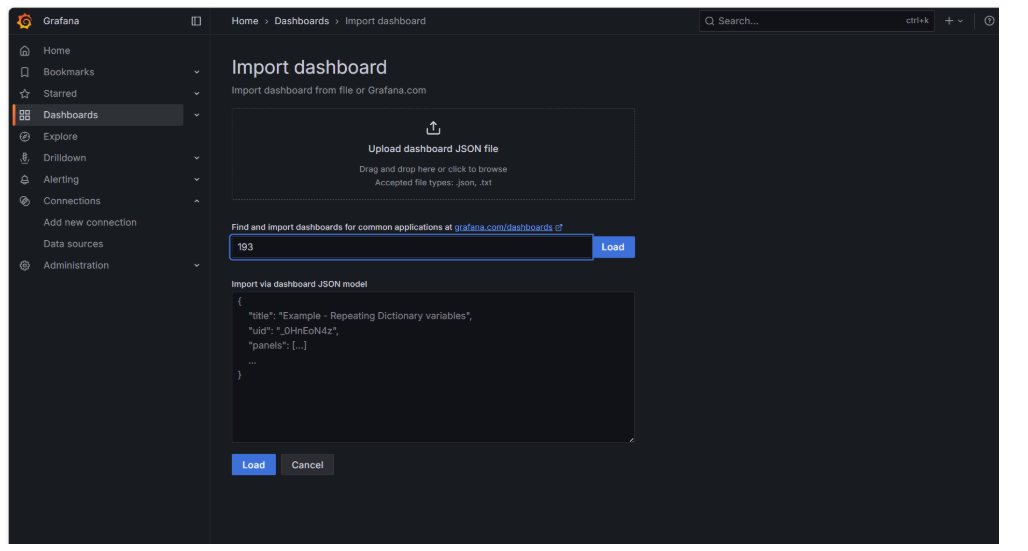The image size is (1028, 551).
Task: Click the search magnifier icon
Action: coord(709,21)
